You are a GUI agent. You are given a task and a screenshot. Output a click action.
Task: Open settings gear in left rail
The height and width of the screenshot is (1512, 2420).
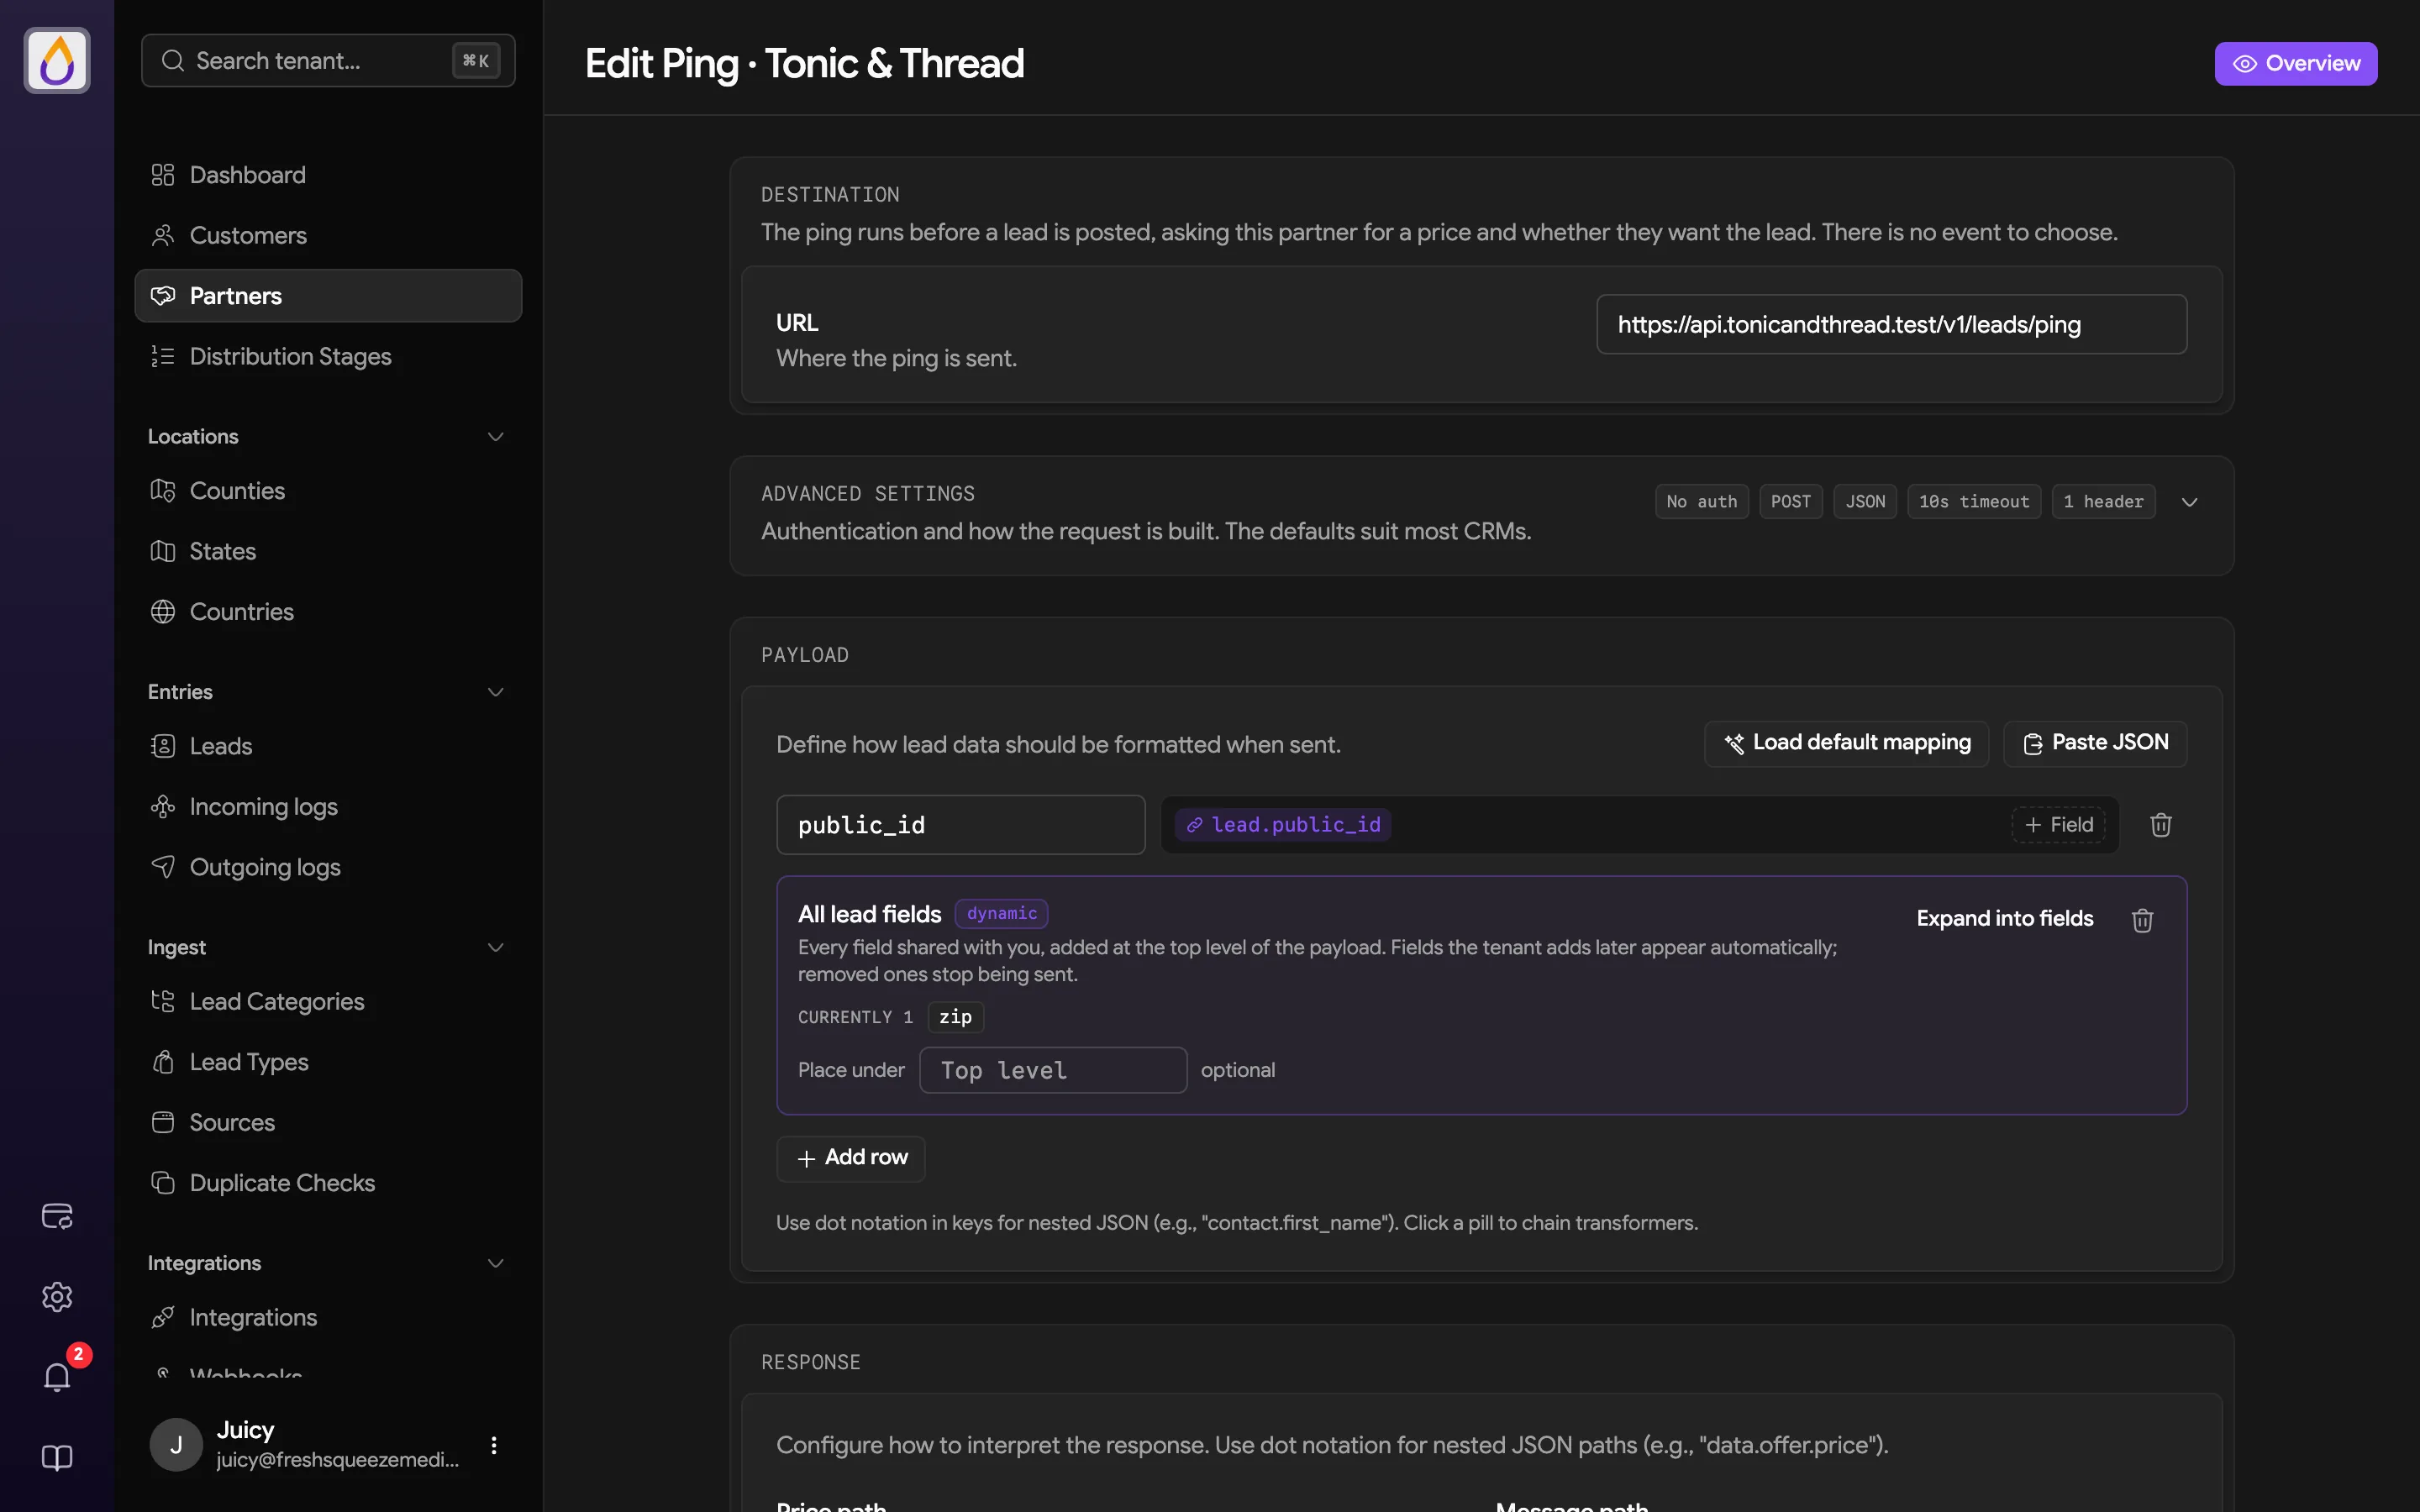(57, 1297)
